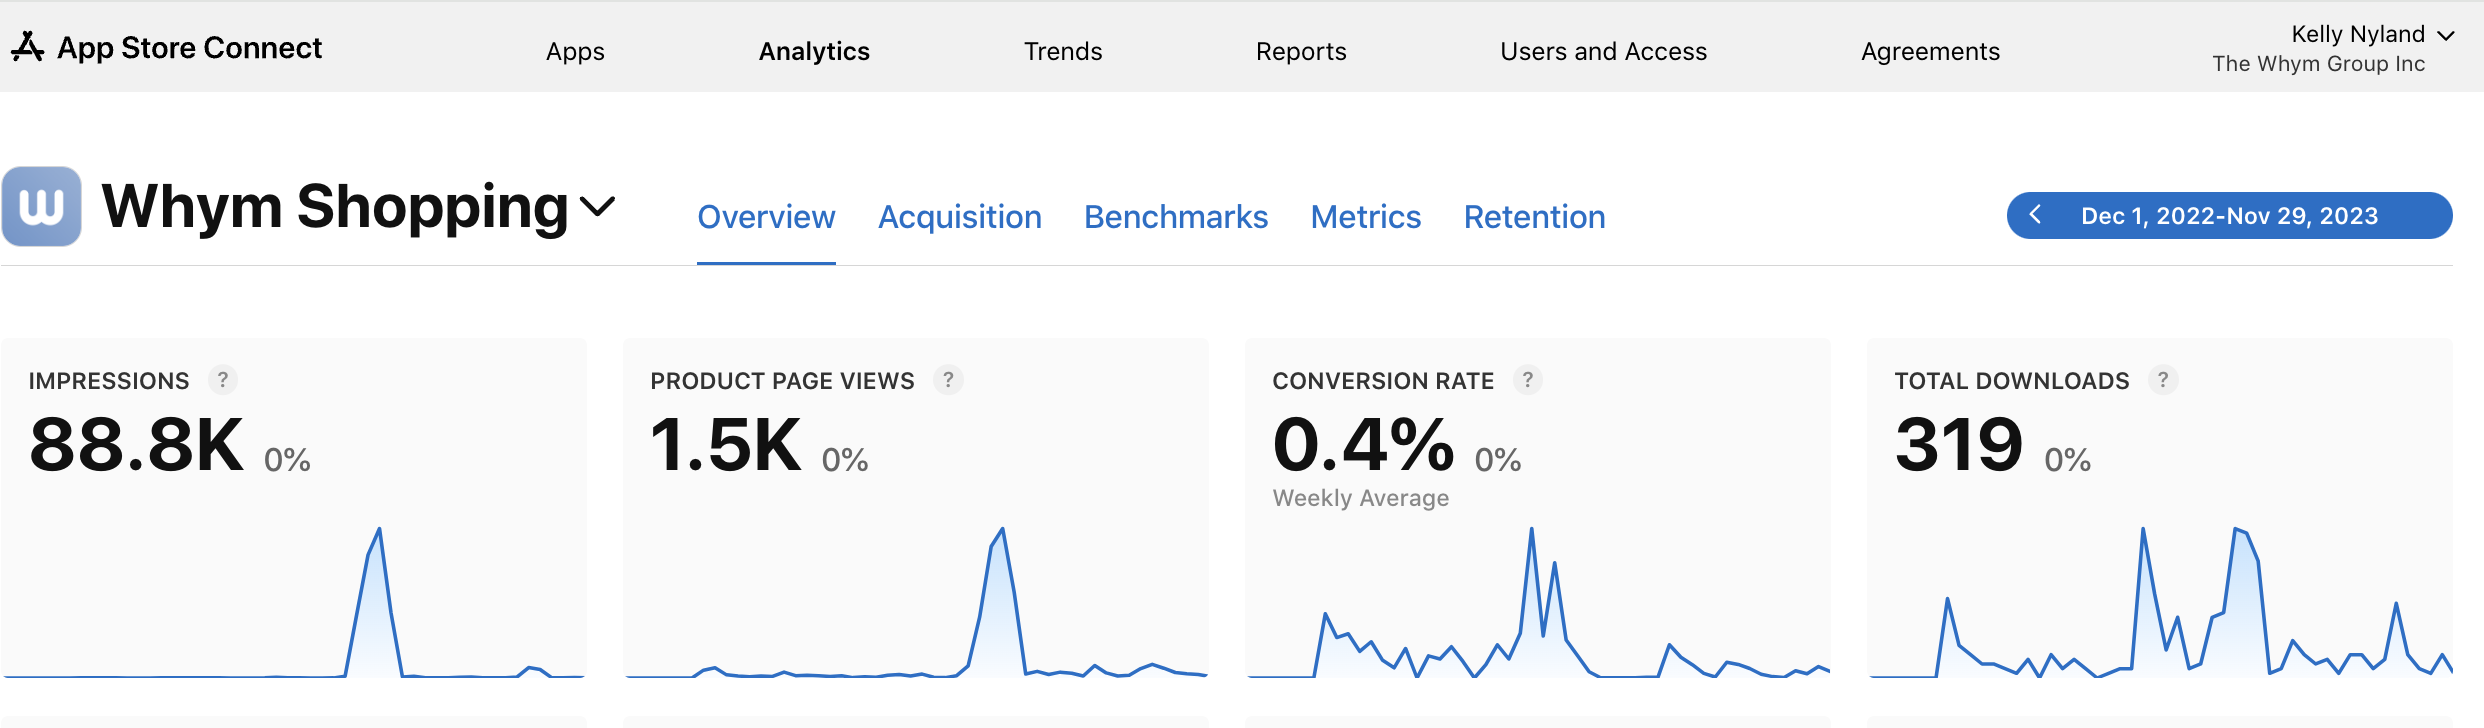Click the Total Downloads sparkline chart
This screenshot has height=728, width=2484.
tap(2160, 602)
